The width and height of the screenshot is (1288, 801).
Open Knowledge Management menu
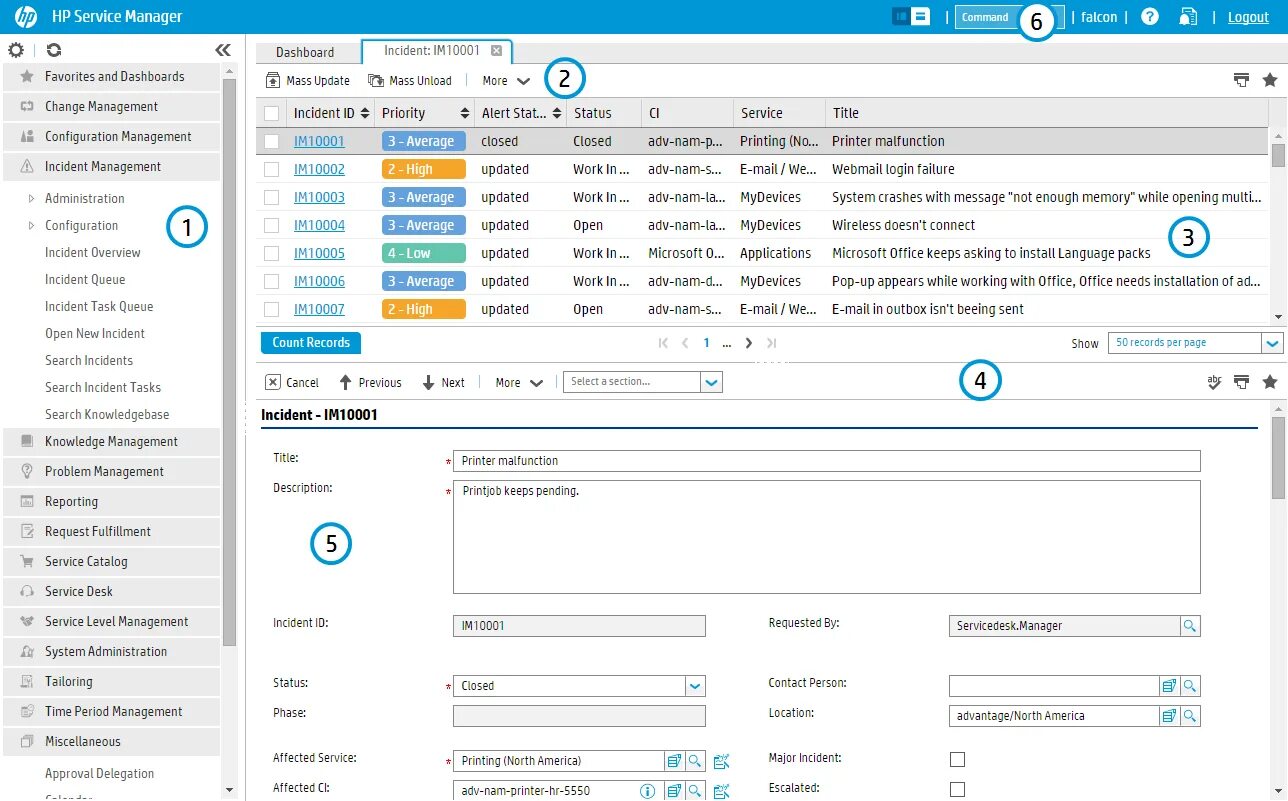(111, 442)
